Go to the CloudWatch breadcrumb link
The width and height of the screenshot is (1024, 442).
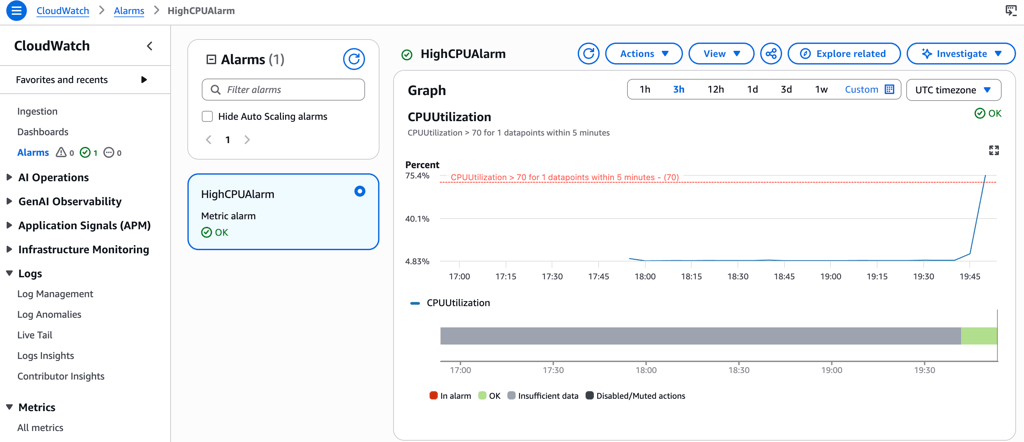click(62, 11)
